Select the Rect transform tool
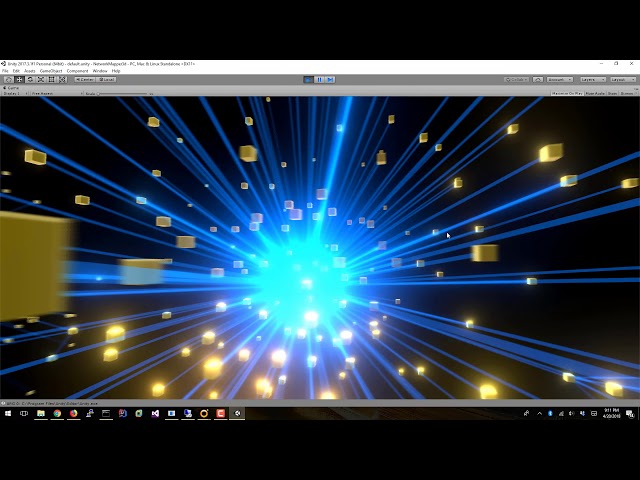This screenshot has width=640, height=480. click(52, 80)
